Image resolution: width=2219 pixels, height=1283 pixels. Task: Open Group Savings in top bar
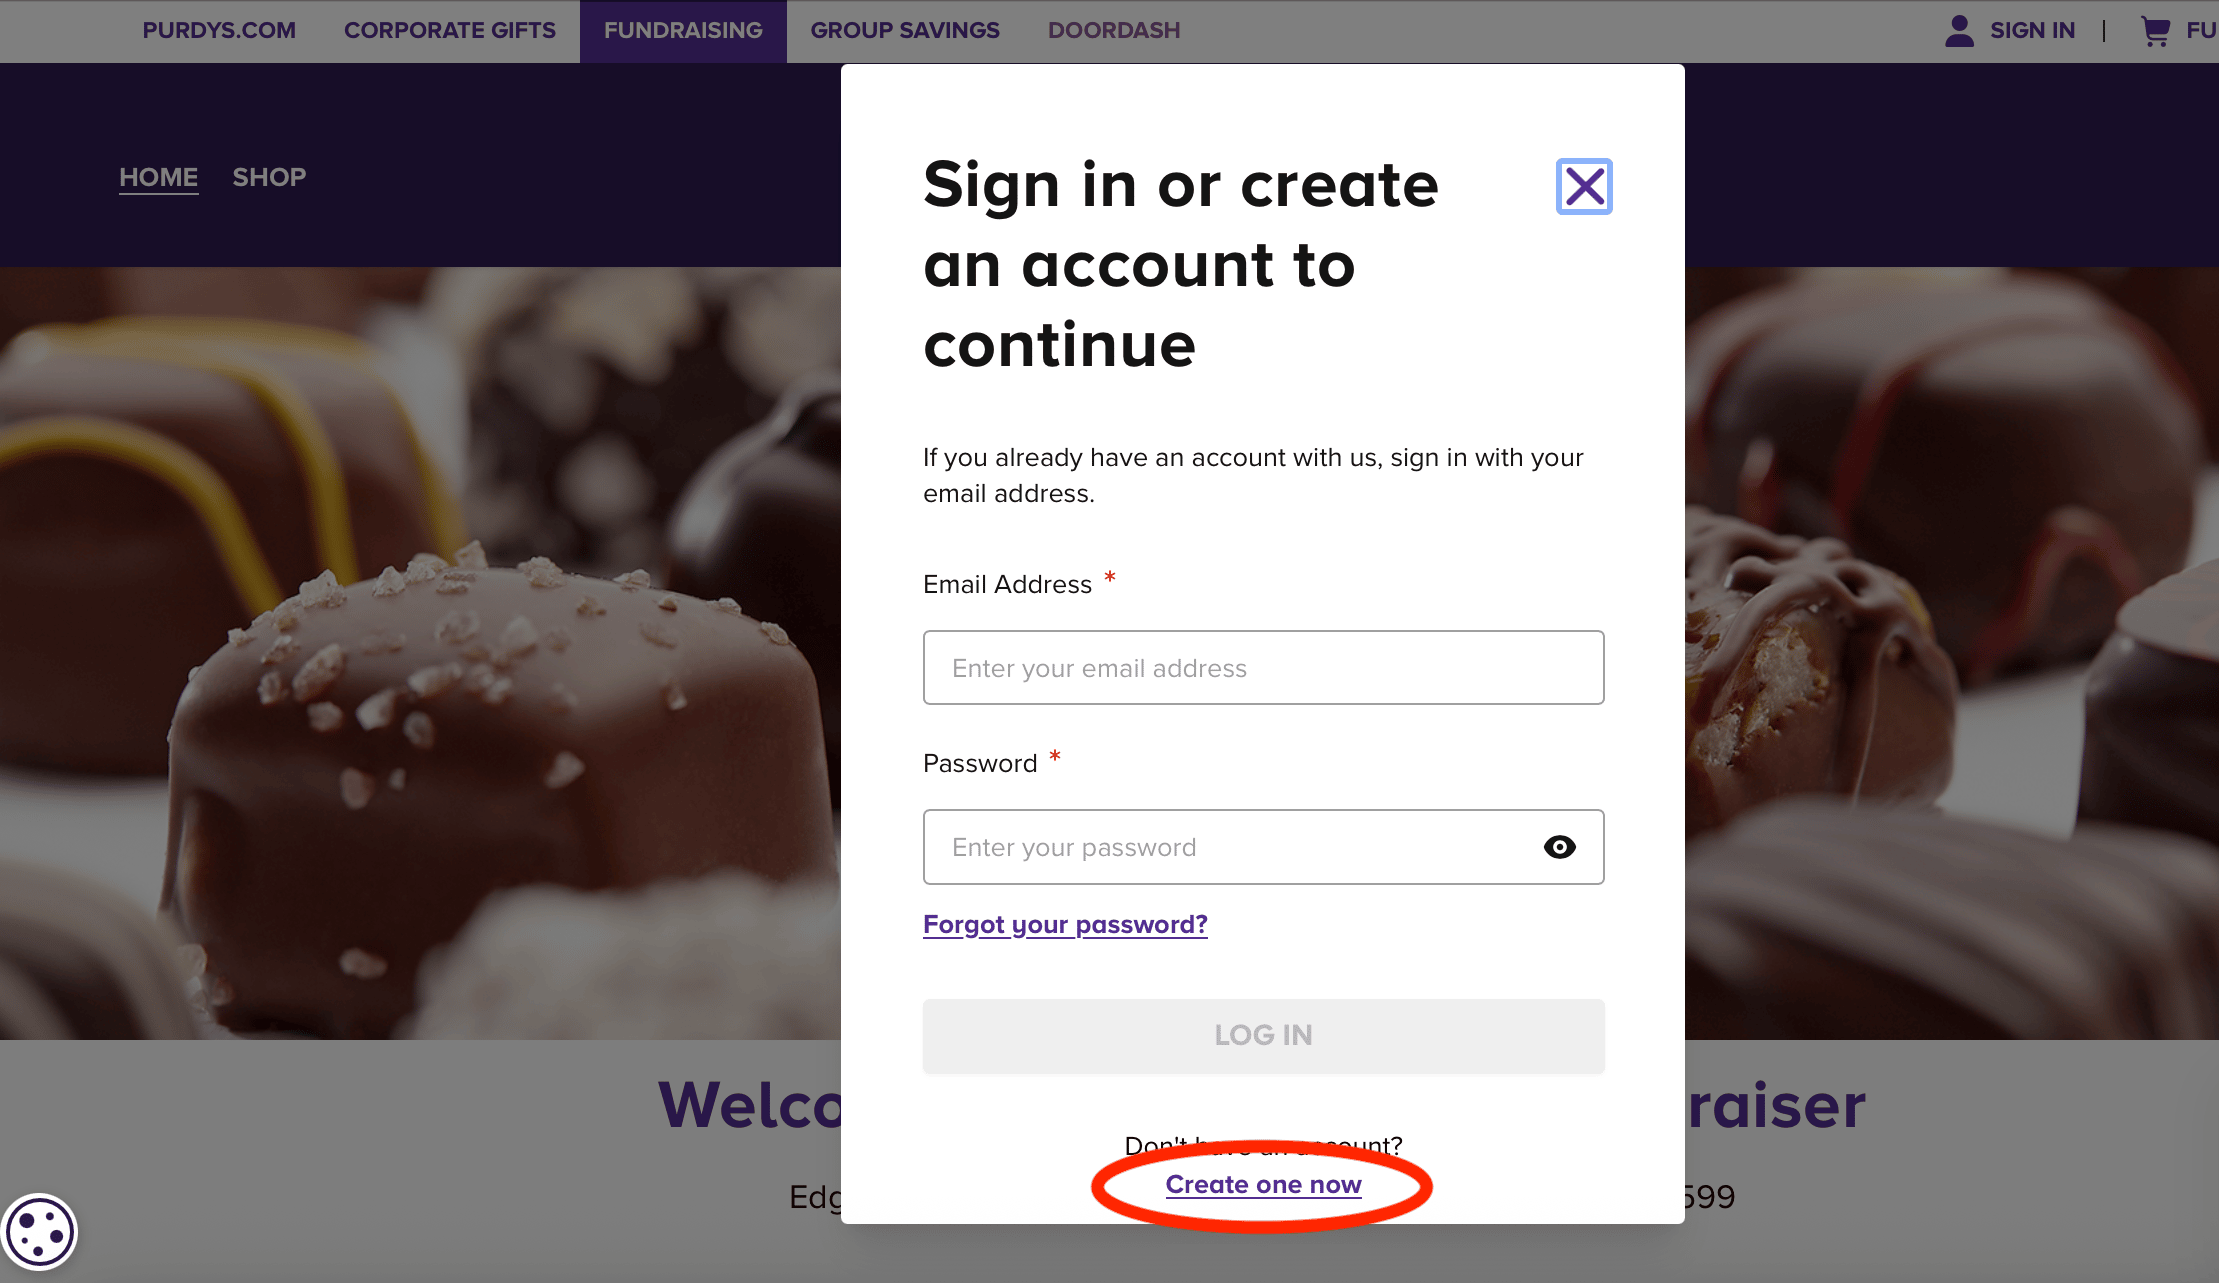(x=905, y=31)
